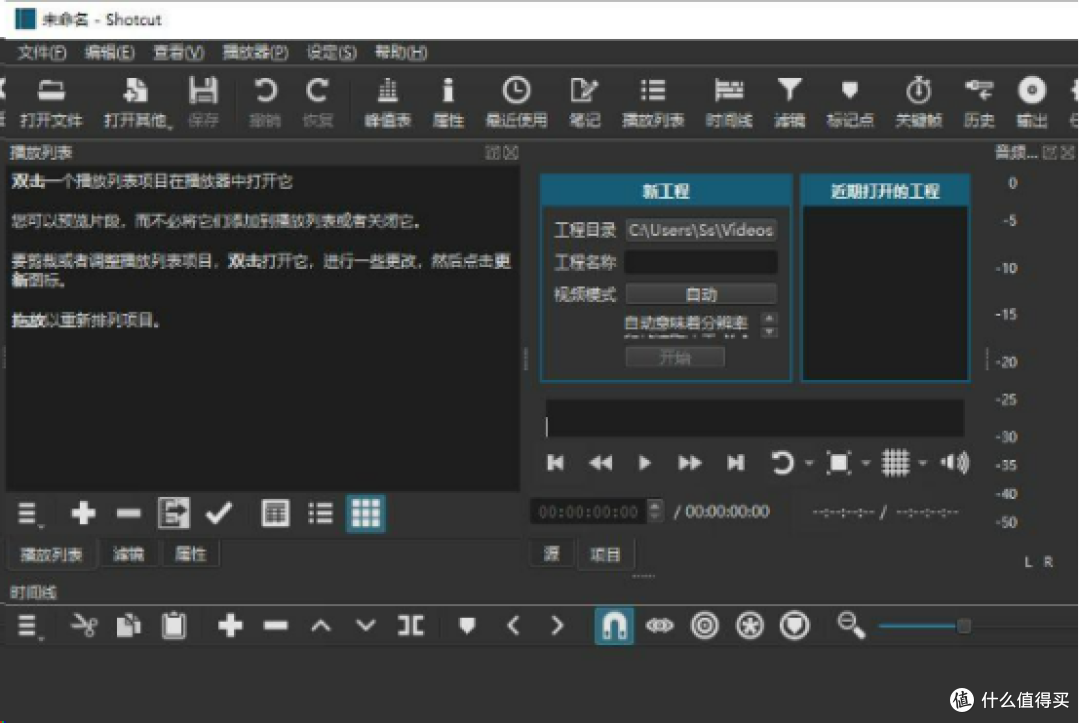Toggle player grid overlay button
This screenshot has width=1080, height=723.
pos(895,463)
